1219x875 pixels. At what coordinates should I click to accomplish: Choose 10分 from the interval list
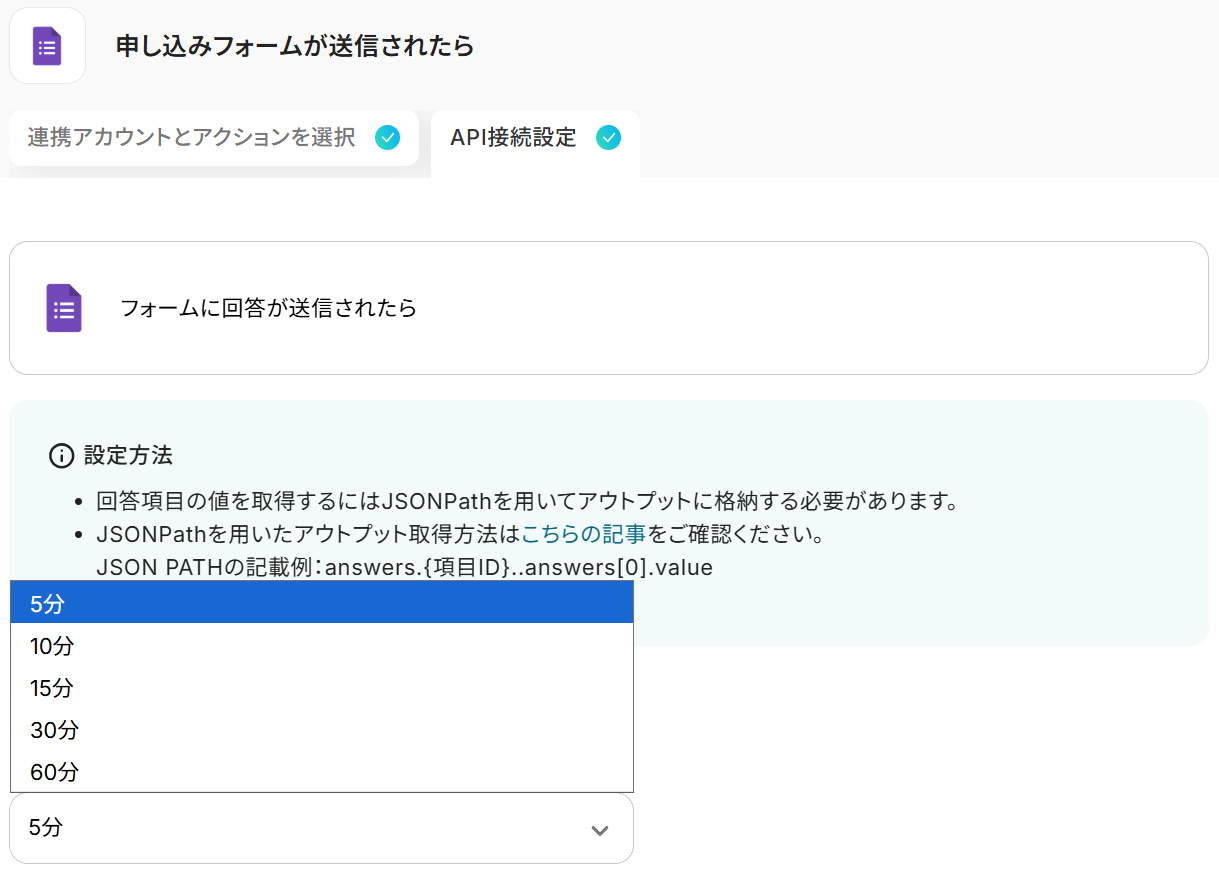point(321,646)
